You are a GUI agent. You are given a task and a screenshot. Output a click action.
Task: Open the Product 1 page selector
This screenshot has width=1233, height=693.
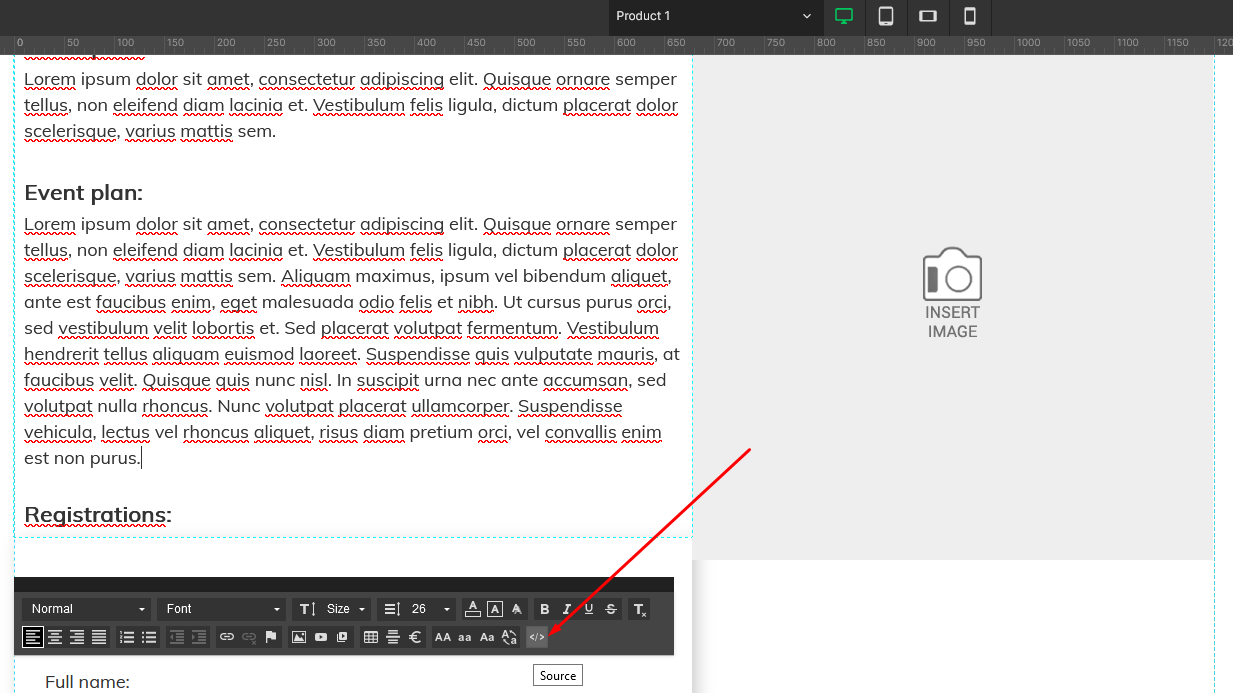(x=714, y=16)
